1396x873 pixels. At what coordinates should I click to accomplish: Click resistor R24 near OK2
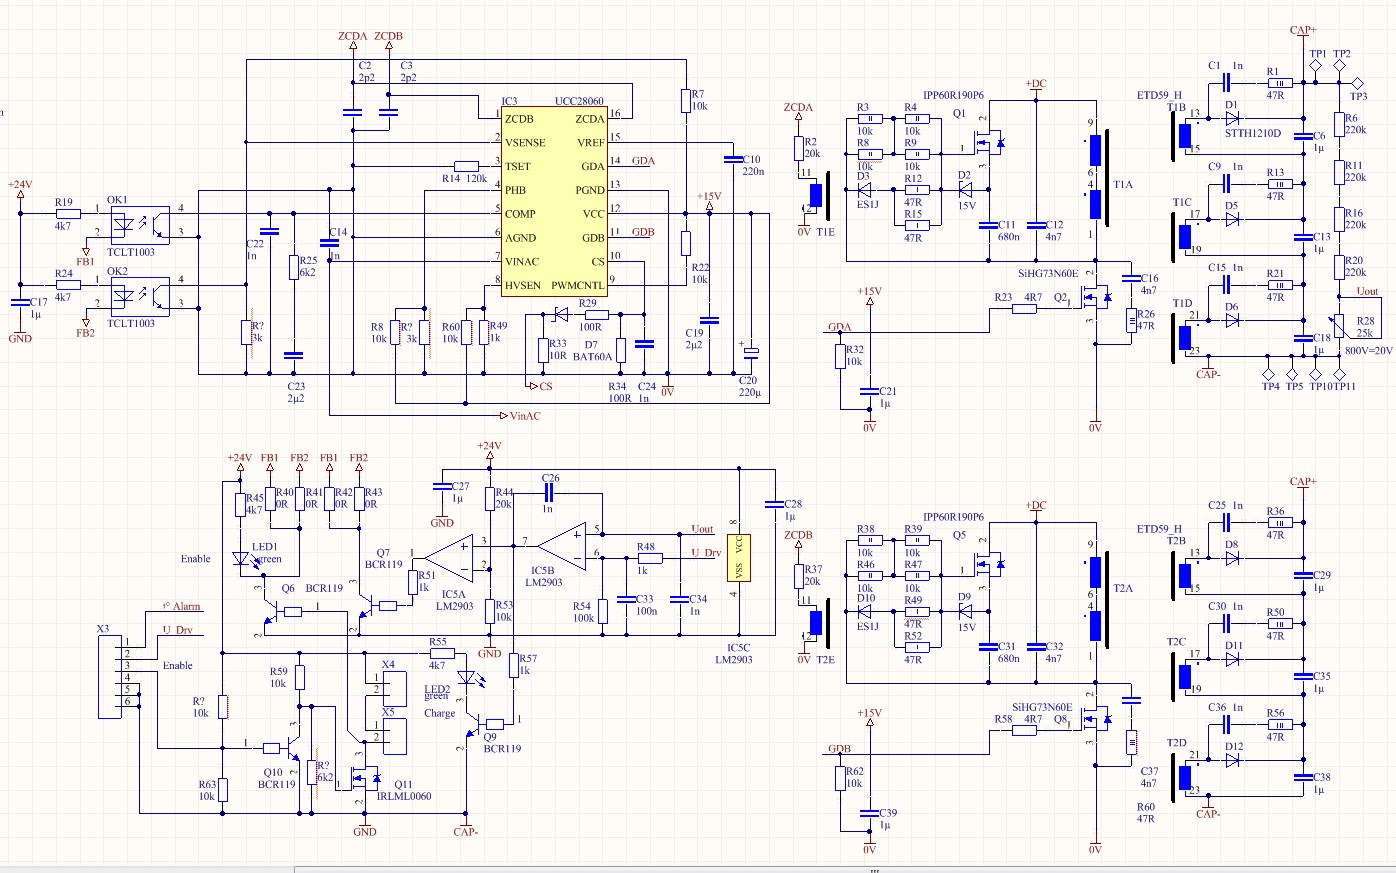pyautogui.click(x=67, y=285)
